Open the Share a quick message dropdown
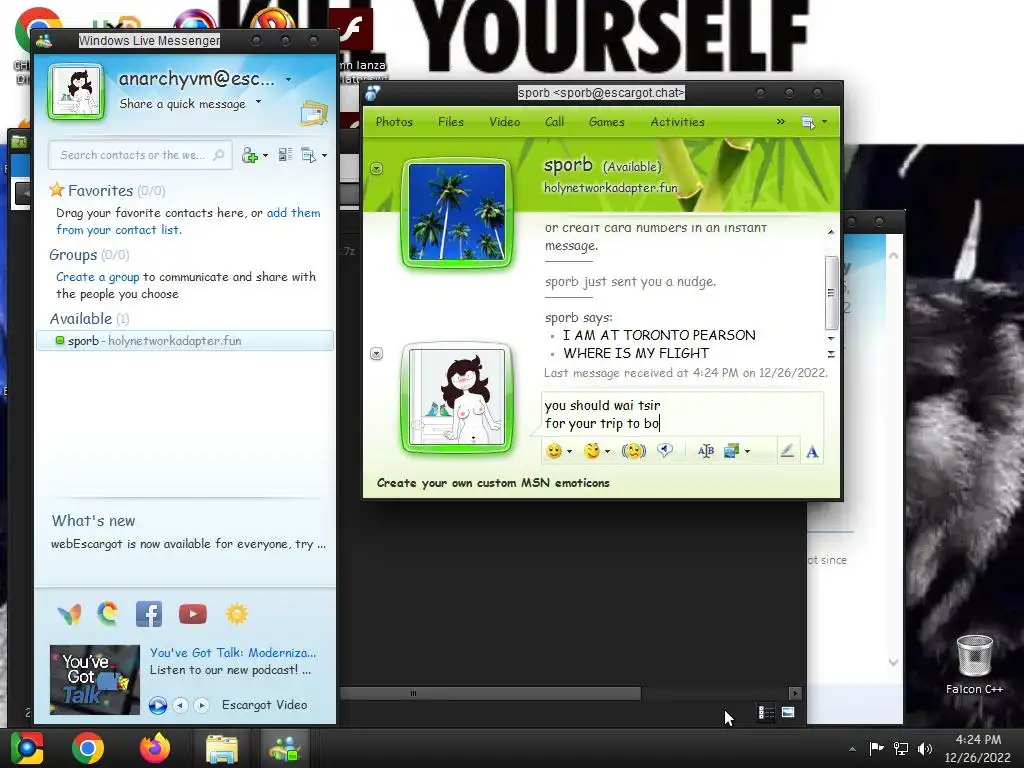Image resolution: width=1024 pixels, height=768 pixels. click(259, 101)
